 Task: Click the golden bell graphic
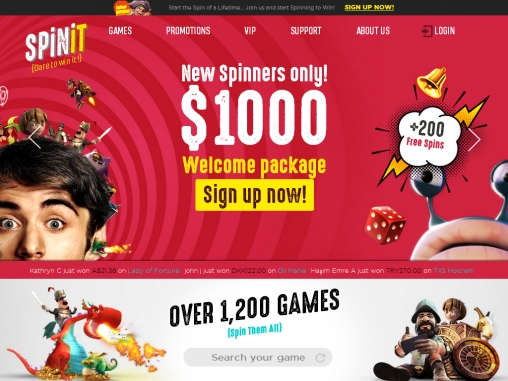(x=432, y=82)
